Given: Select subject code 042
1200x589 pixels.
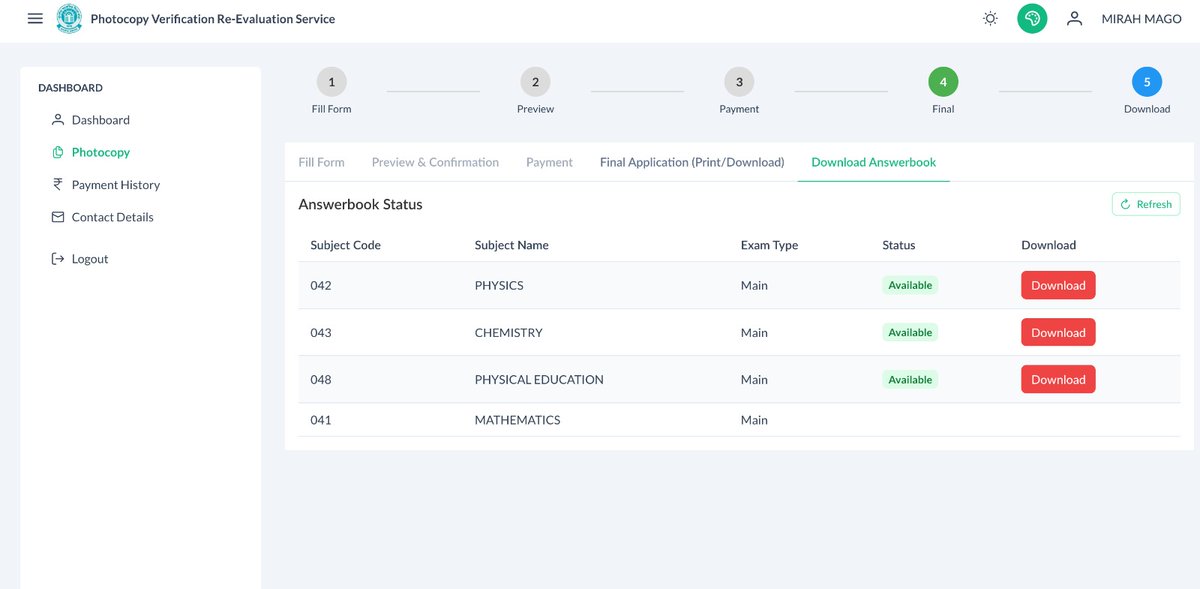Looking at the screenshot, I should [x=320, y=285].
